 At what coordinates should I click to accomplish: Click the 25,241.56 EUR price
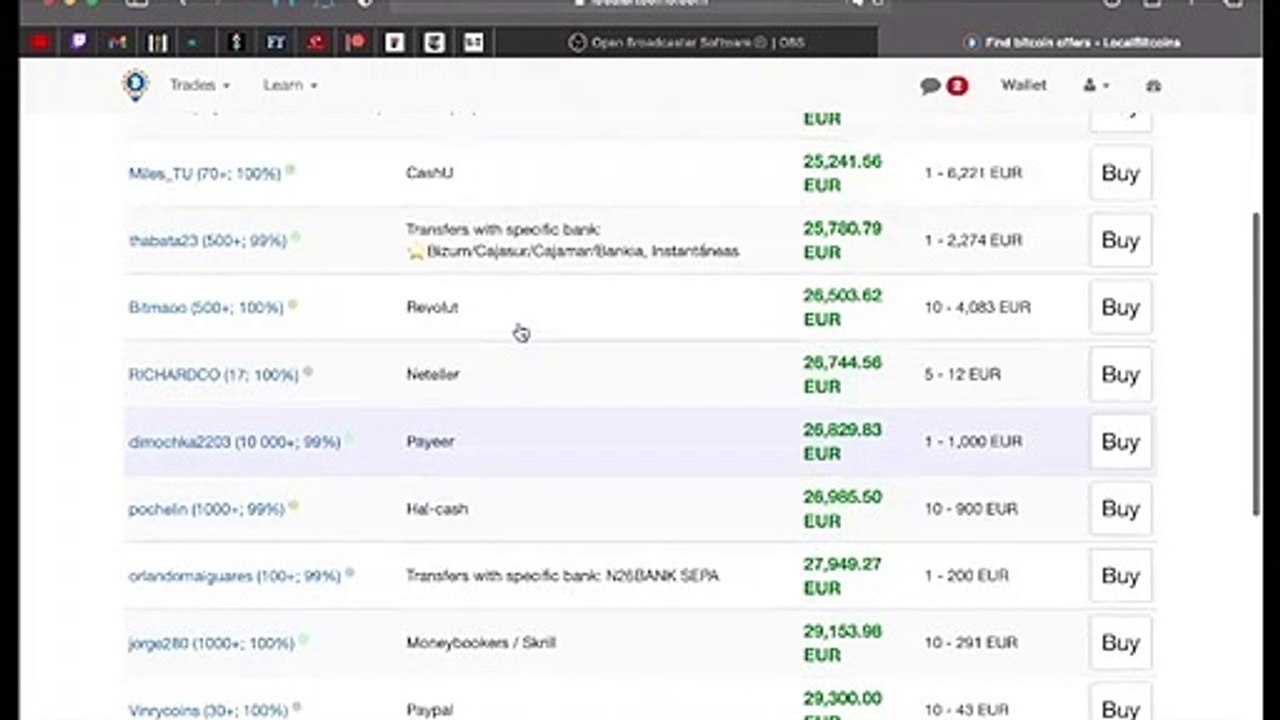pos(842,173)
